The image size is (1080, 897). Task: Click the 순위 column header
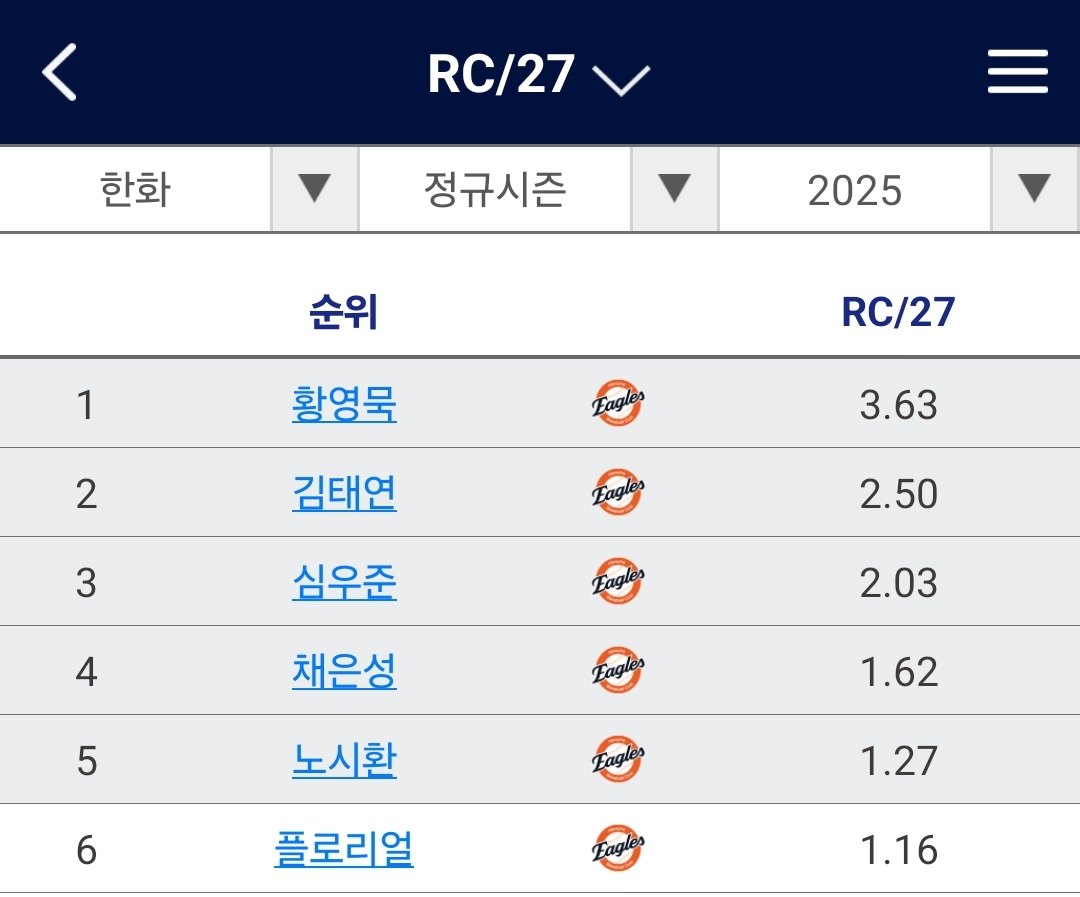point(343,312)
